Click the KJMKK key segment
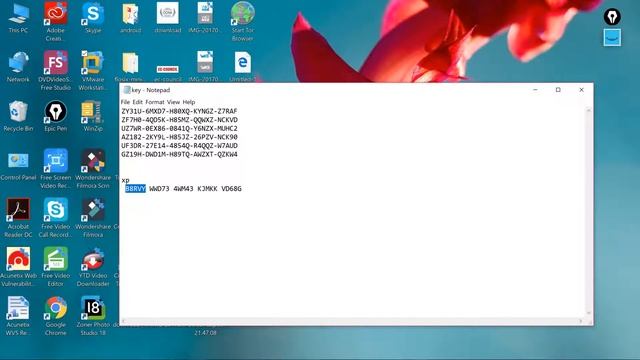Image resolution: width=640 pixels, height=360 pixels. [207, 189]
